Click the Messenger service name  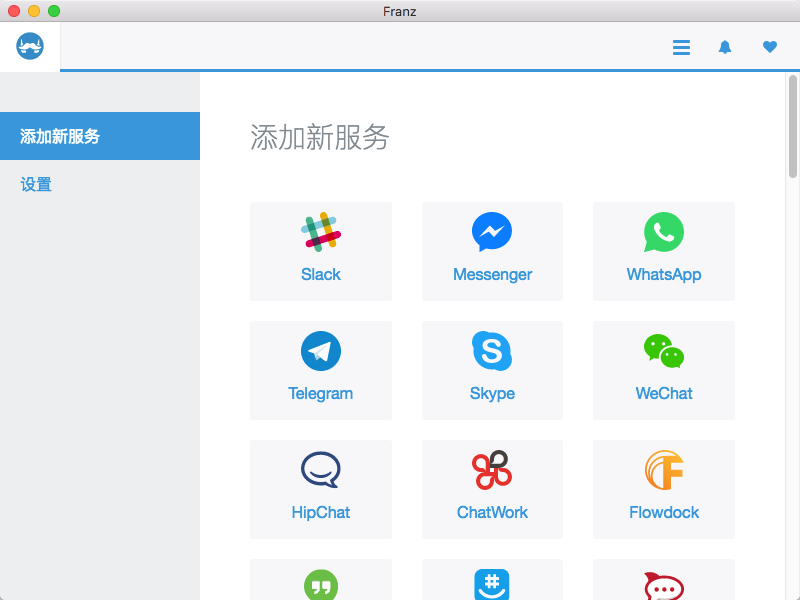(x=492, y=274)
